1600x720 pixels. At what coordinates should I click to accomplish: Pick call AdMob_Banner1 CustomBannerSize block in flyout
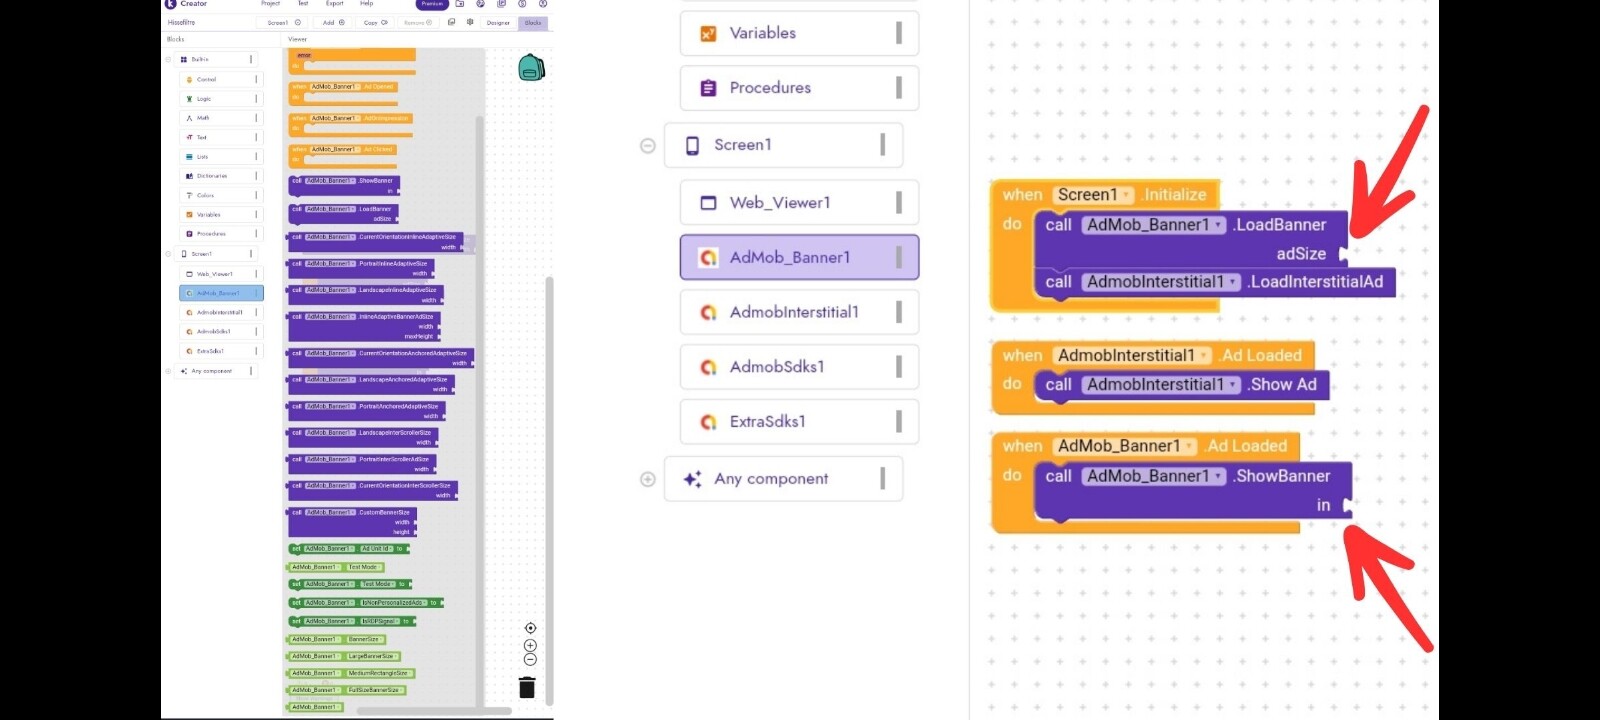(352, 521)
